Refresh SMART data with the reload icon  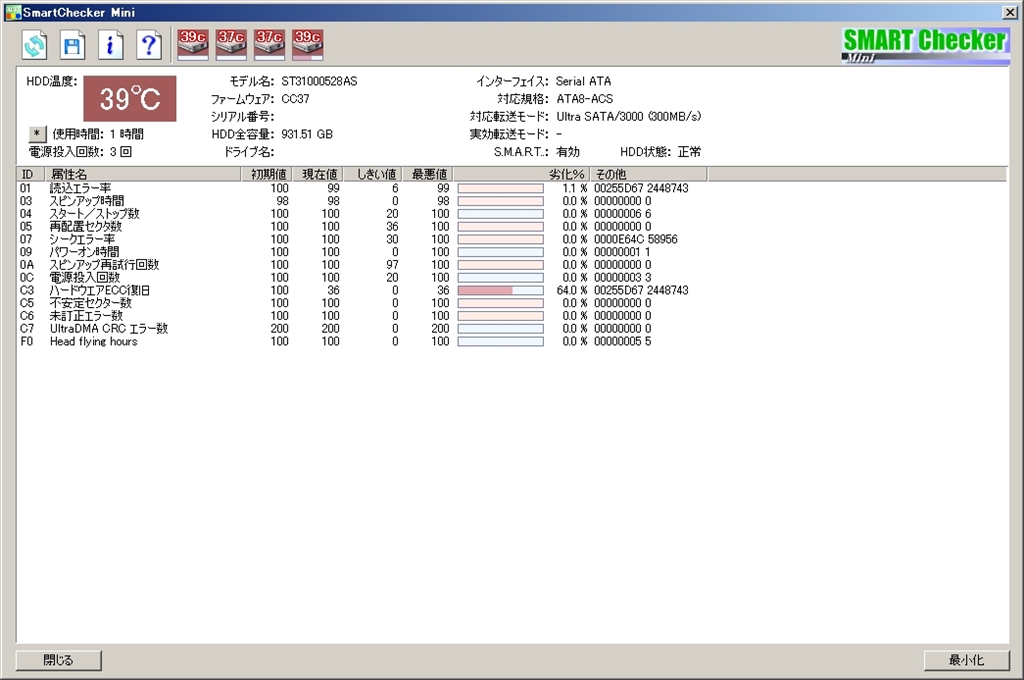click(35, 45)
